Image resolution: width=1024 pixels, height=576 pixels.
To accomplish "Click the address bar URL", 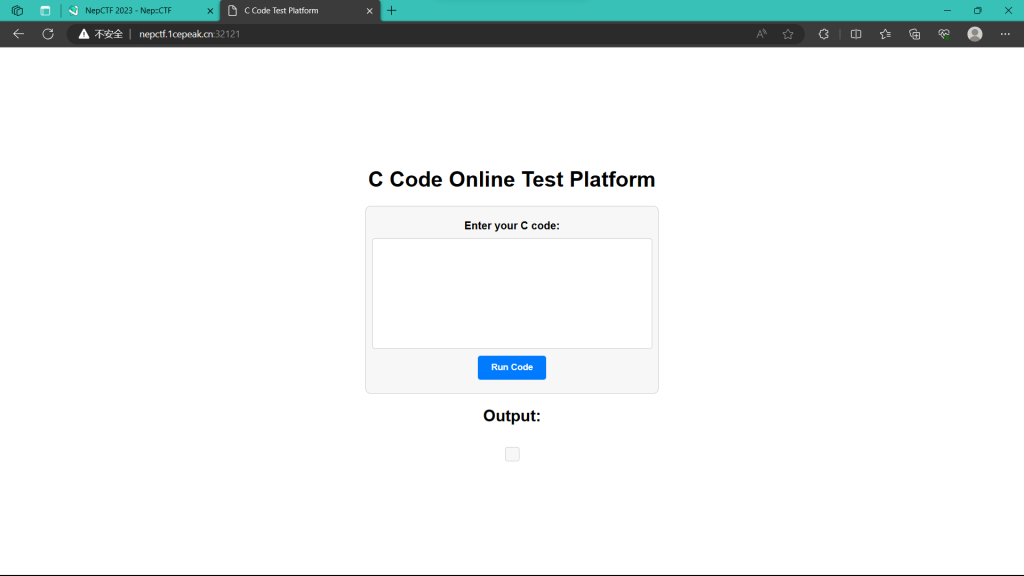I will coord(189,34).
